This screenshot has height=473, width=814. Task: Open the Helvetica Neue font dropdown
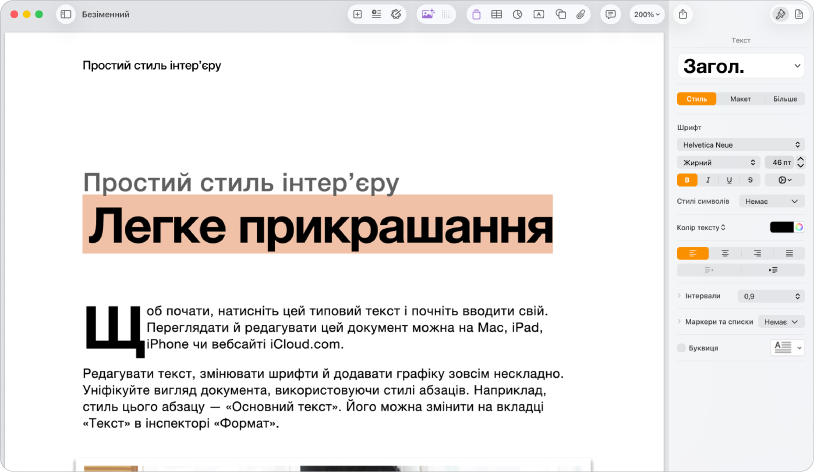pos(741,145)
